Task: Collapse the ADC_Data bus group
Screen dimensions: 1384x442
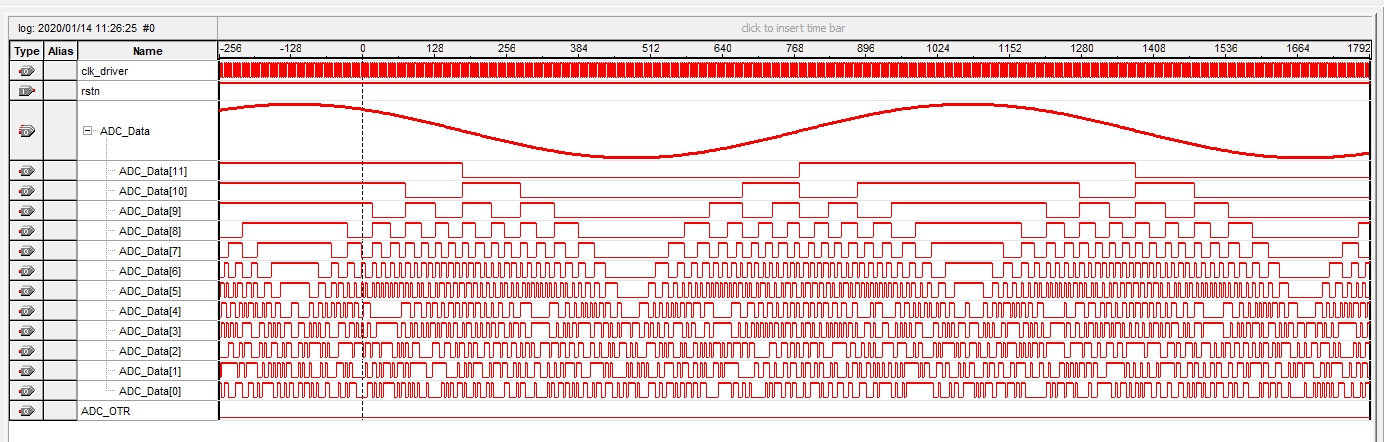Action: pyautogui.click(x=88, y=131)
